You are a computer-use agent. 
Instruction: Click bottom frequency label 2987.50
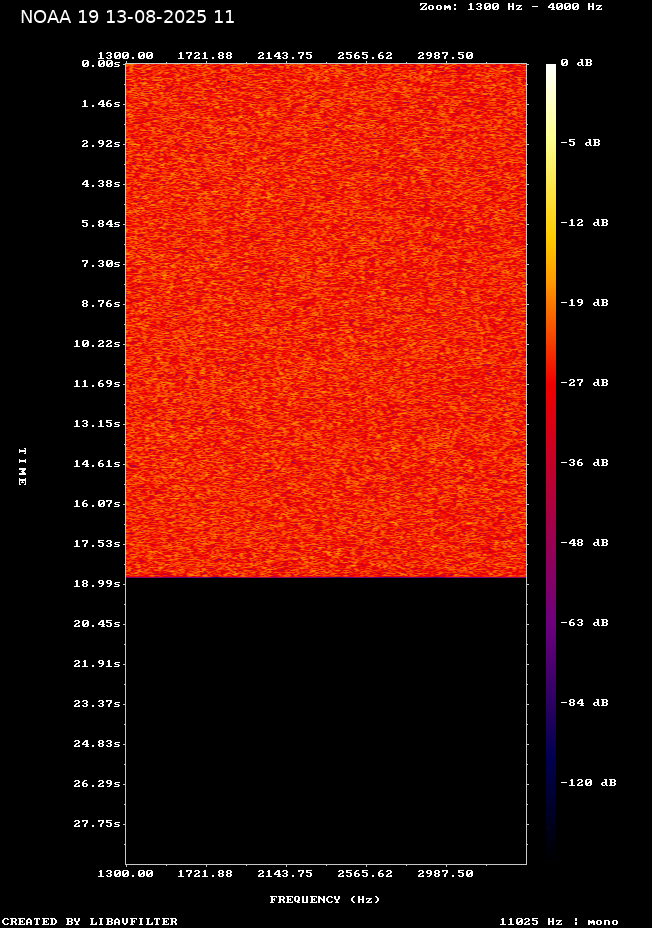click(446, 874)
